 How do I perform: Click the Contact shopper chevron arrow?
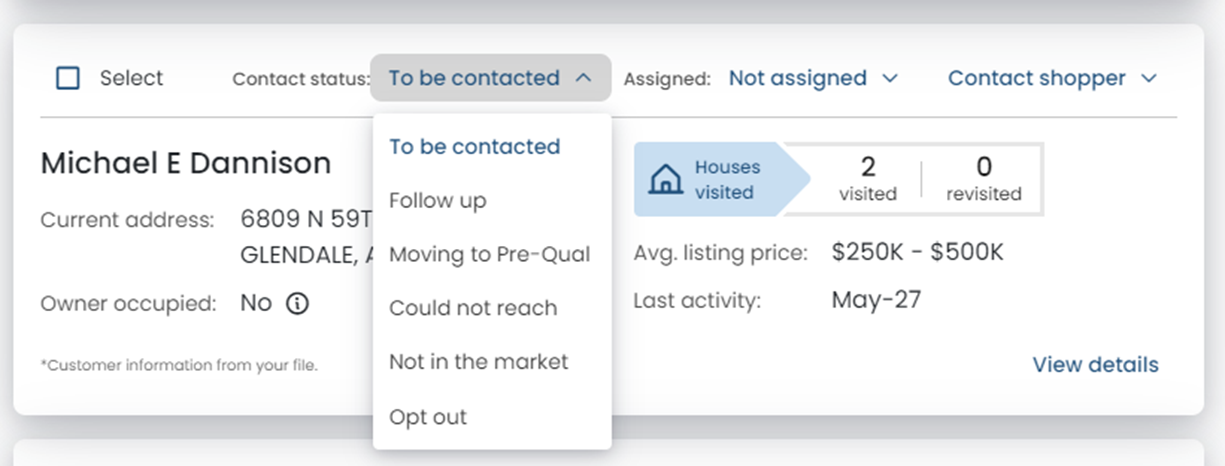1148,78
